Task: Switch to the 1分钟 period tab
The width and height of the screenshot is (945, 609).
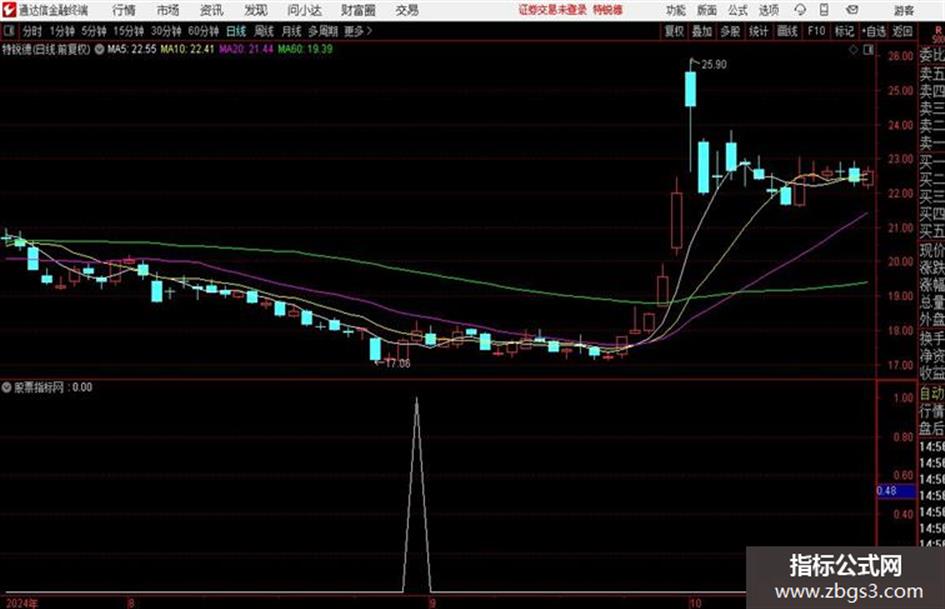Action: tap(62, 31)
